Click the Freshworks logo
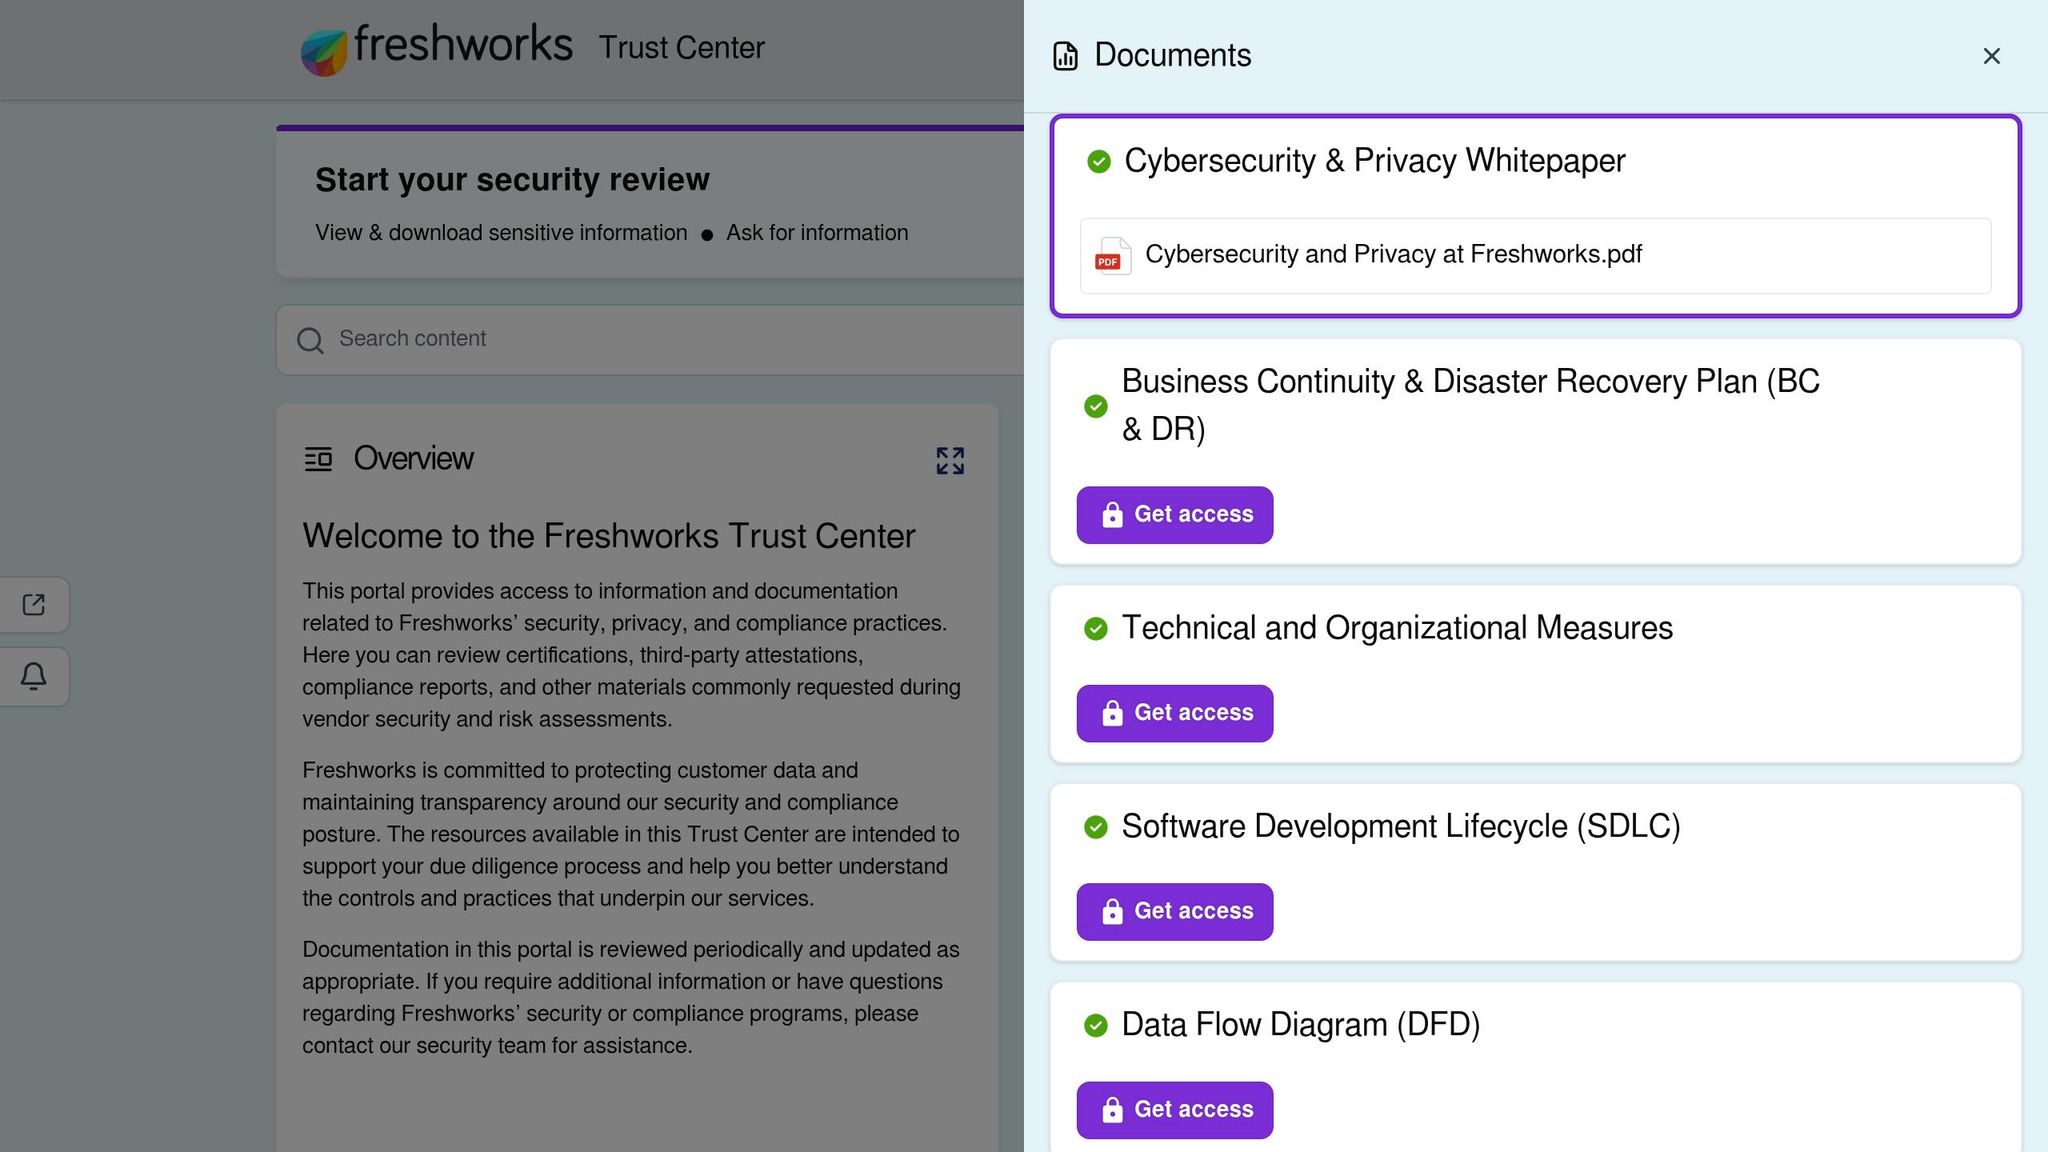Viewport: 2048px width, 1152px height. point(324,48)
